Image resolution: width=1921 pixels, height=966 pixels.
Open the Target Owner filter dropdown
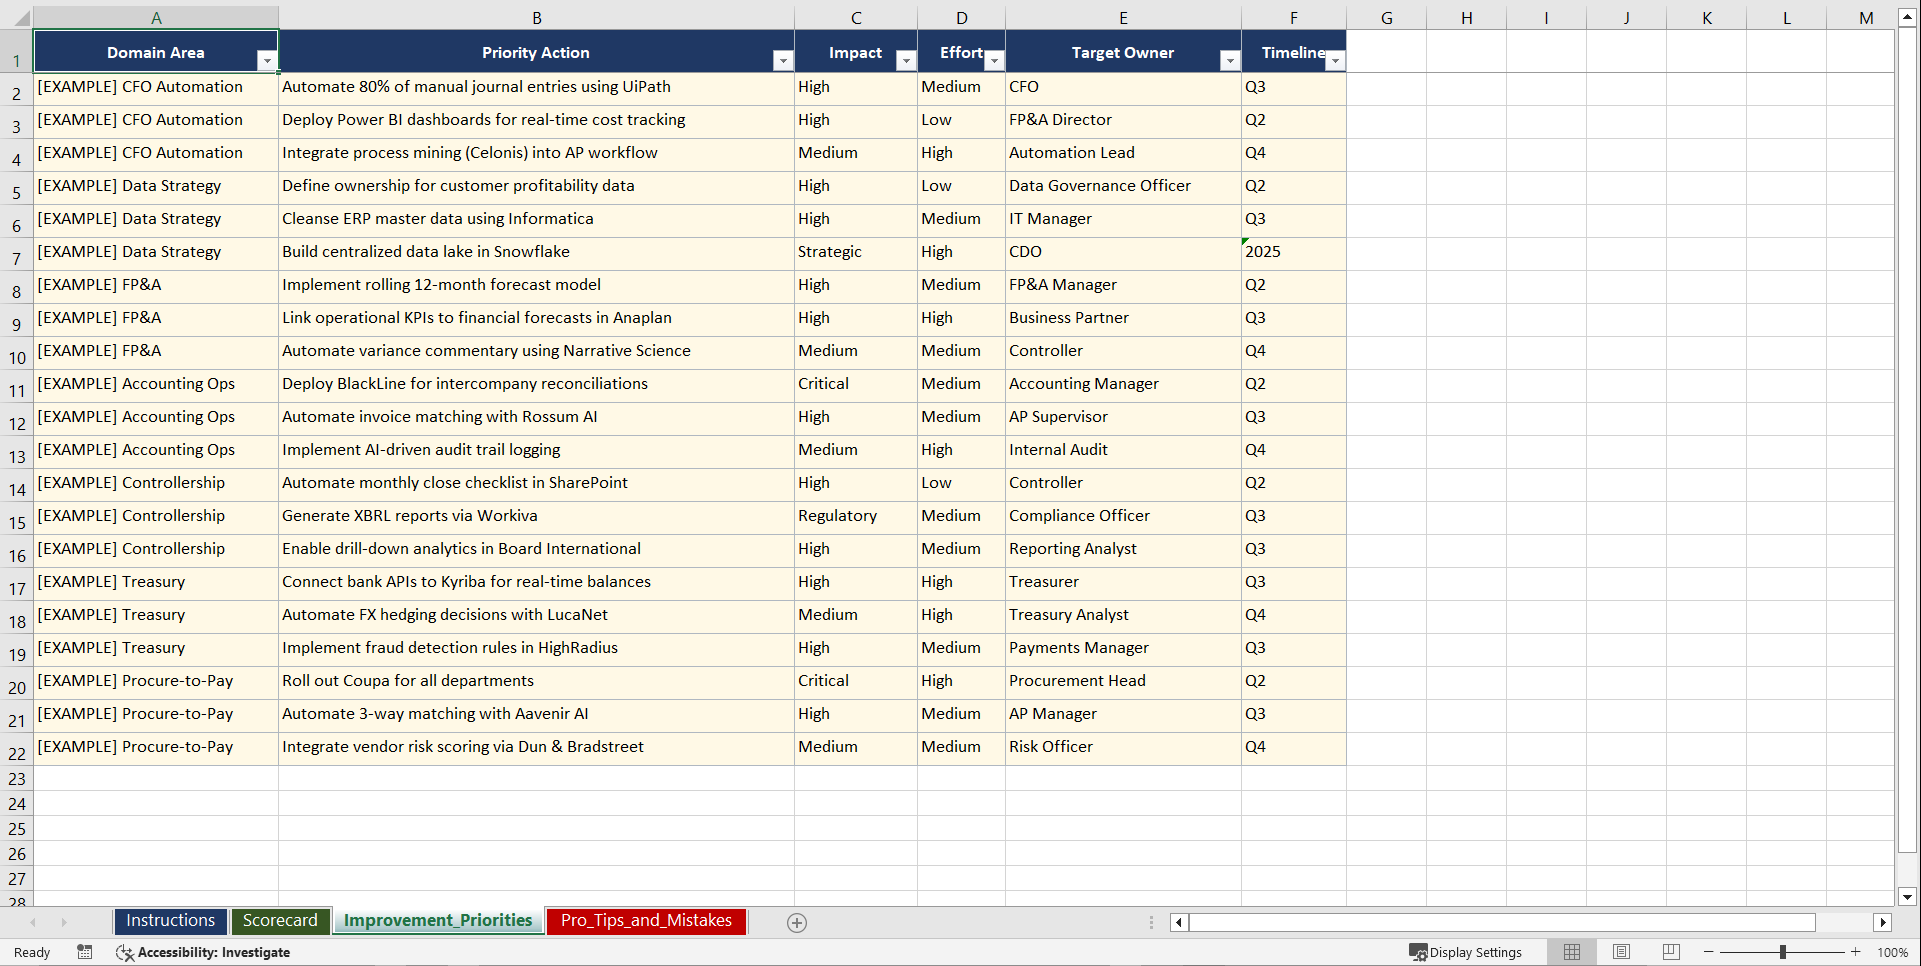(x=1229, y=60)
